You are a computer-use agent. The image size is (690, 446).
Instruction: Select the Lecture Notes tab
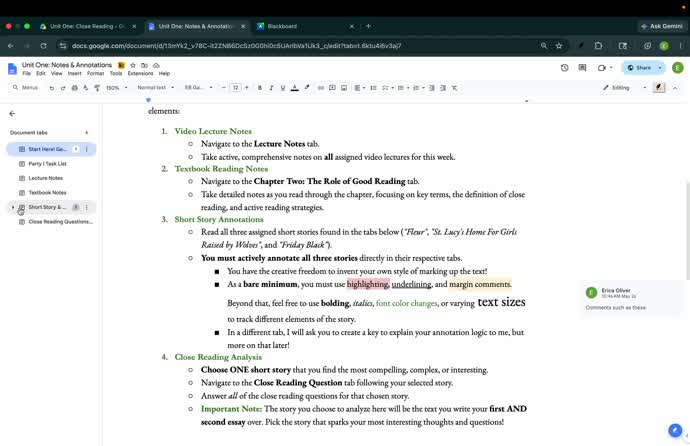tap(46, 178)
